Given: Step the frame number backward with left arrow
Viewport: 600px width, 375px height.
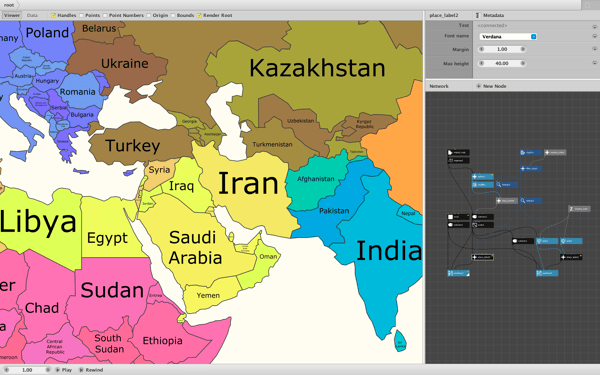Looking at the screenshot, I should (x=6, y=370).
